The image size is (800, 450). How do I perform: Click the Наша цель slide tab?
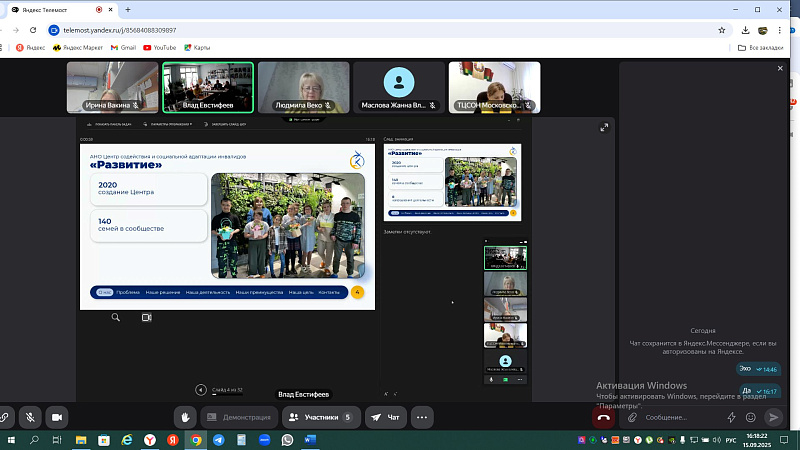pos(301,292)
